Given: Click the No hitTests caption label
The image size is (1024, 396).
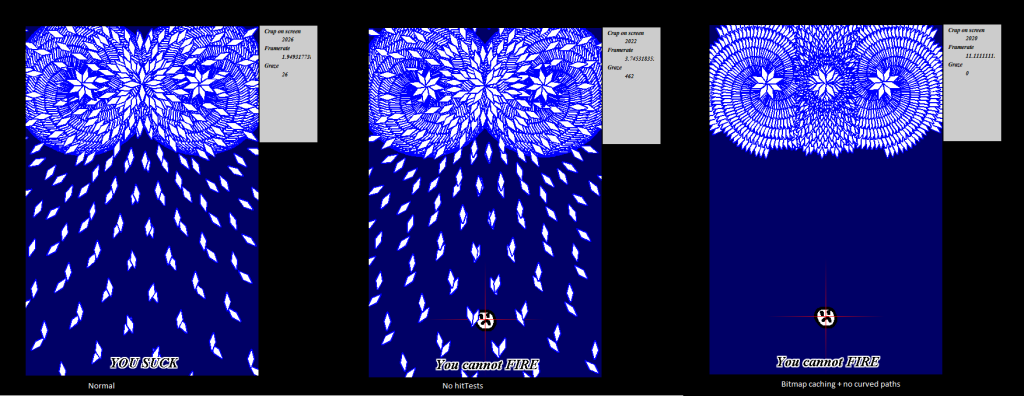Looking at the screenshot, I should (462, 386).
